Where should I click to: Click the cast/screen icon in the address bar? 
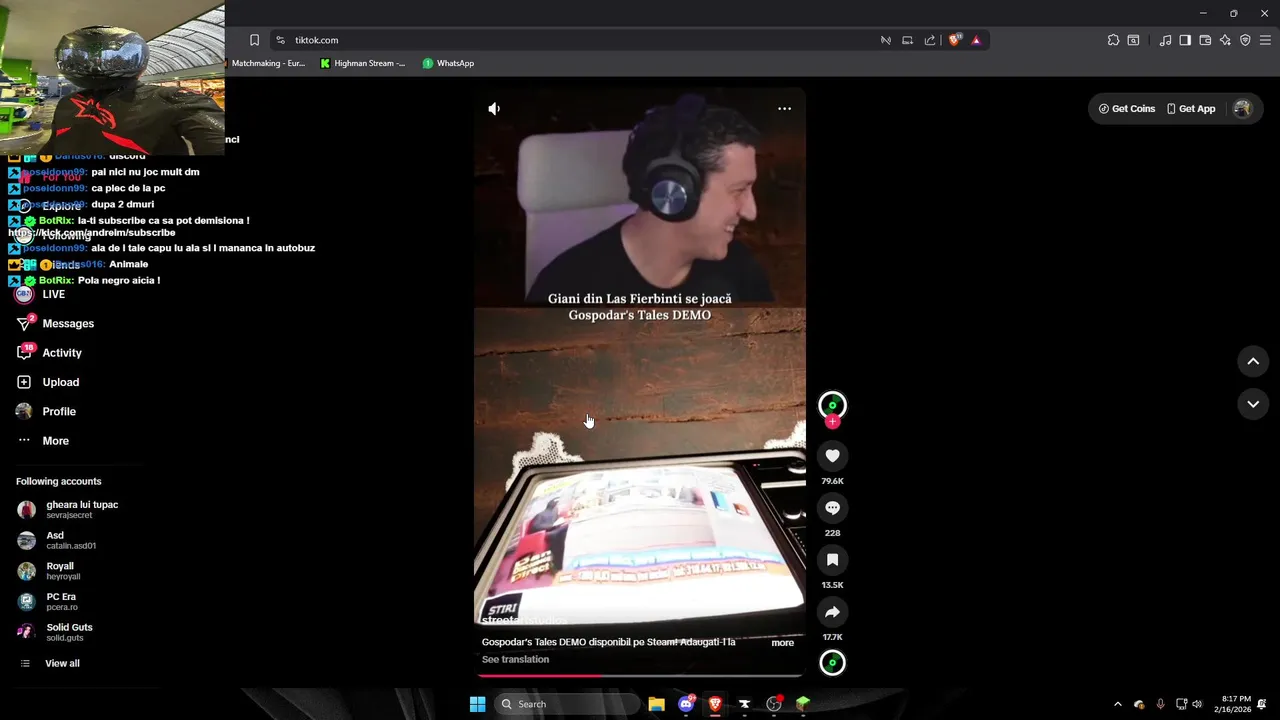click(907, 40)
